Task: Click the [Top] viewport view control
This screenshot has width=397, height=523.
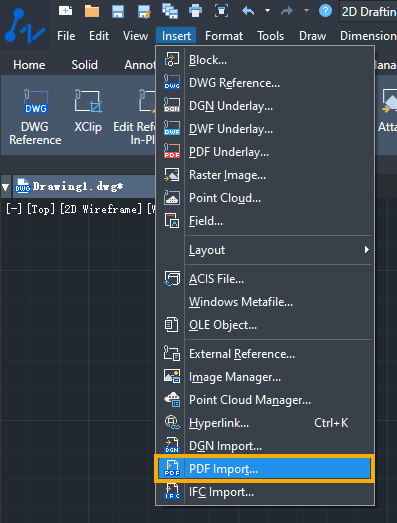Action: (40, 209)
